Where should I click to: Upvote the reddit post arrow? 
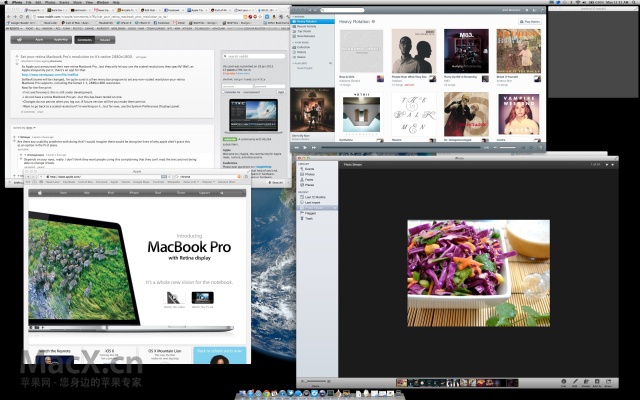(17, 56)
